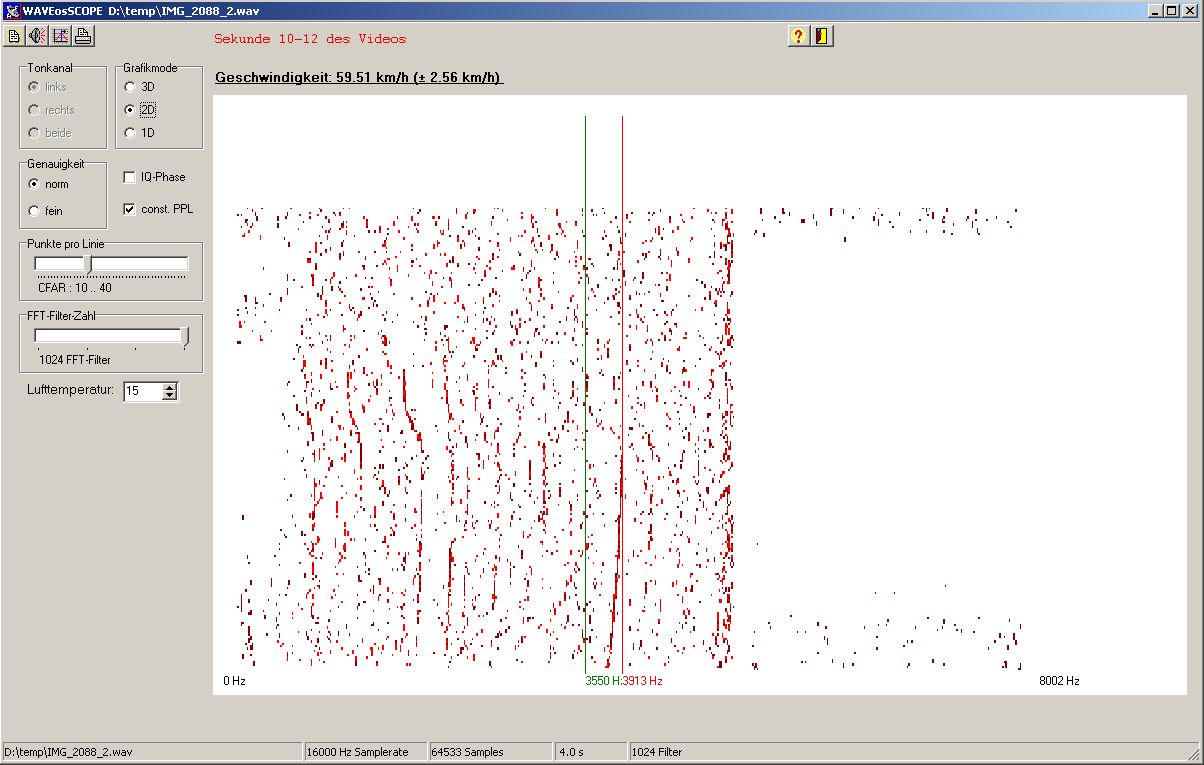
Task: Click the red 3913 Hz frequency marker label
Action: 642,681
